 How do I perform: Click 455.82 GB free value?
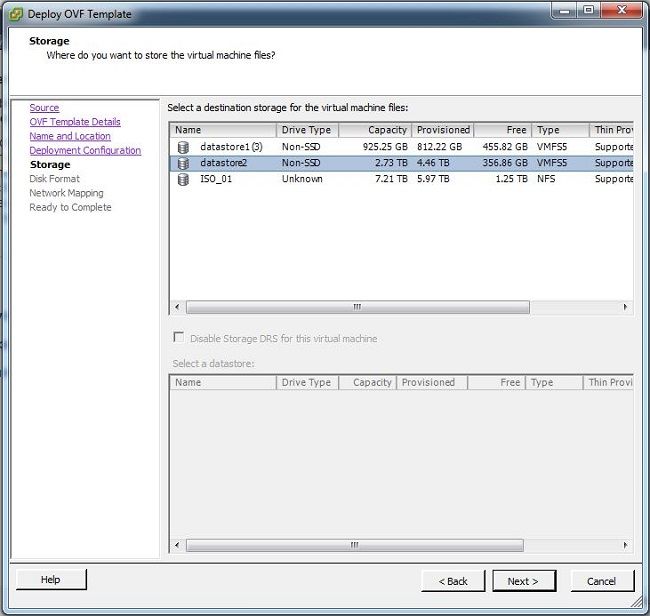[x=505, y=147]
